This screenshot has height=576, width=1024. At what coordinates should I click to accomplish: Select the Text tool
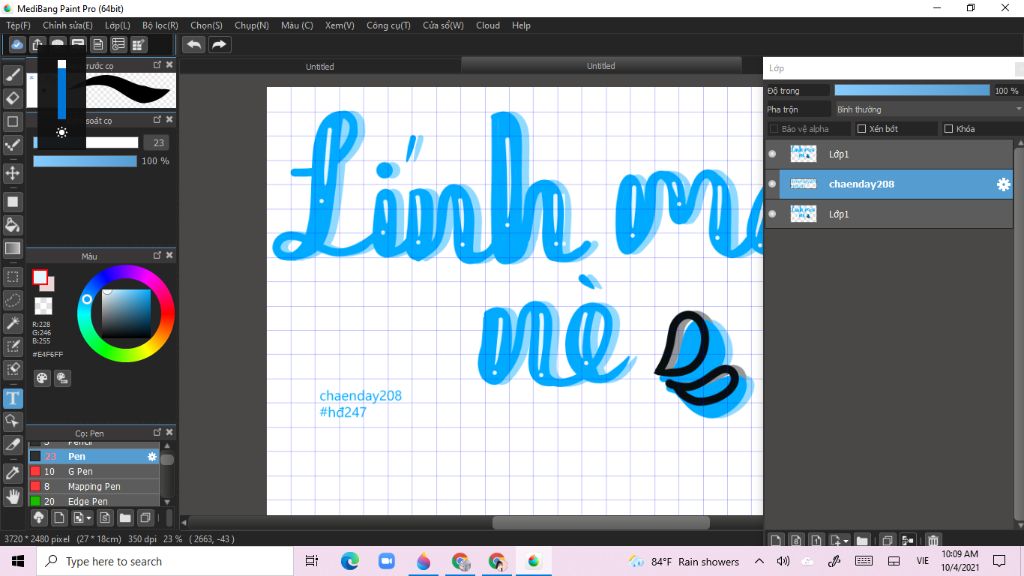click(x=12, y=398)
